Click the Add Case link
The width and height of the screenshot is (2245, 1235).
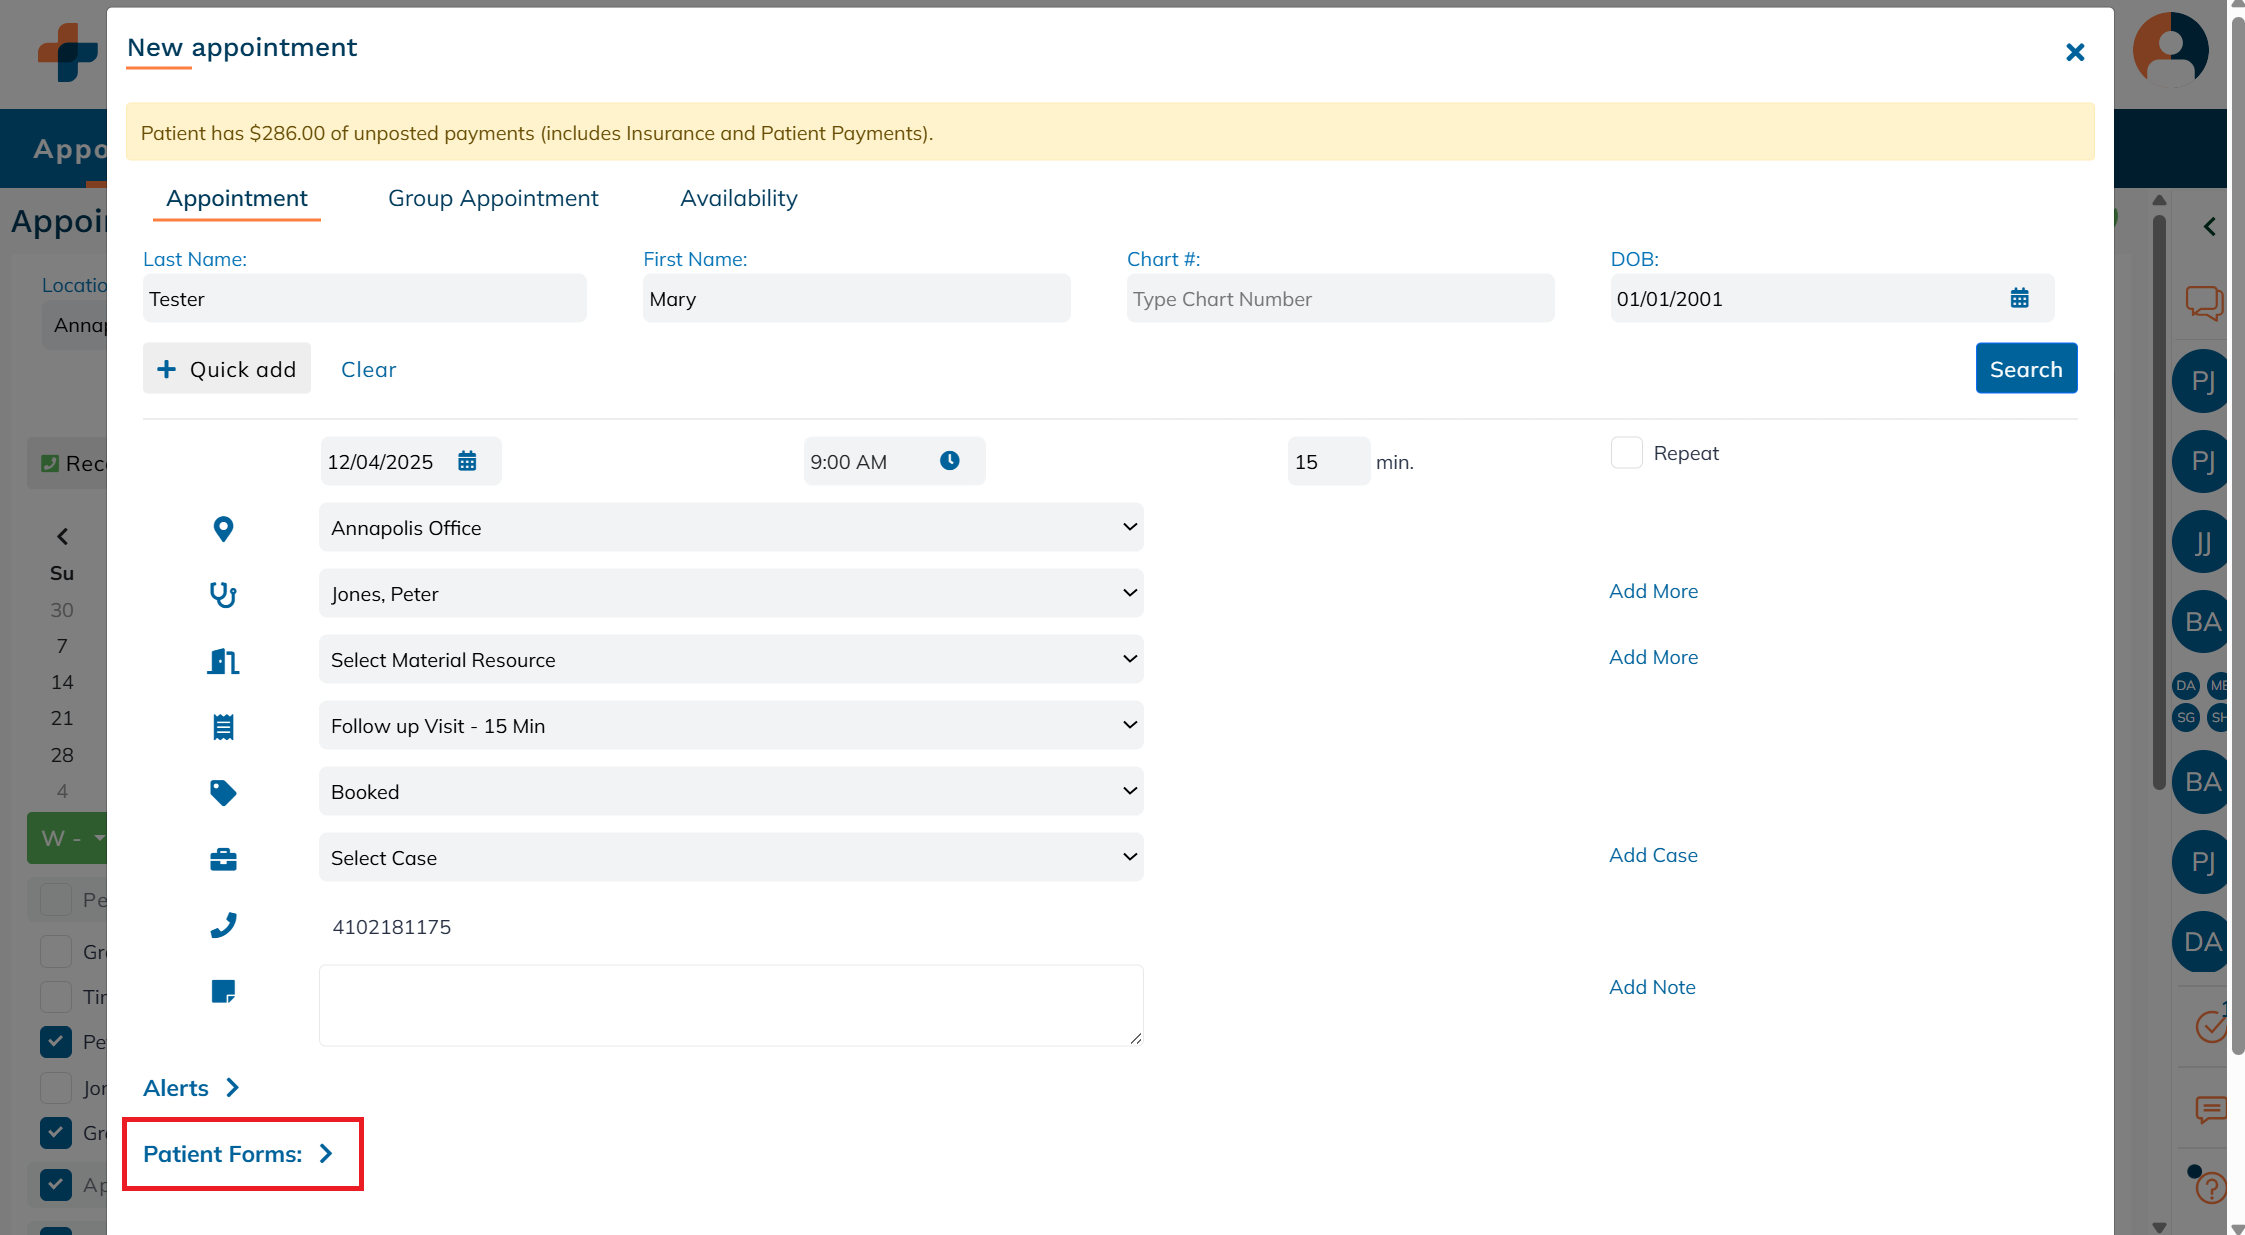coord(1652,855)
